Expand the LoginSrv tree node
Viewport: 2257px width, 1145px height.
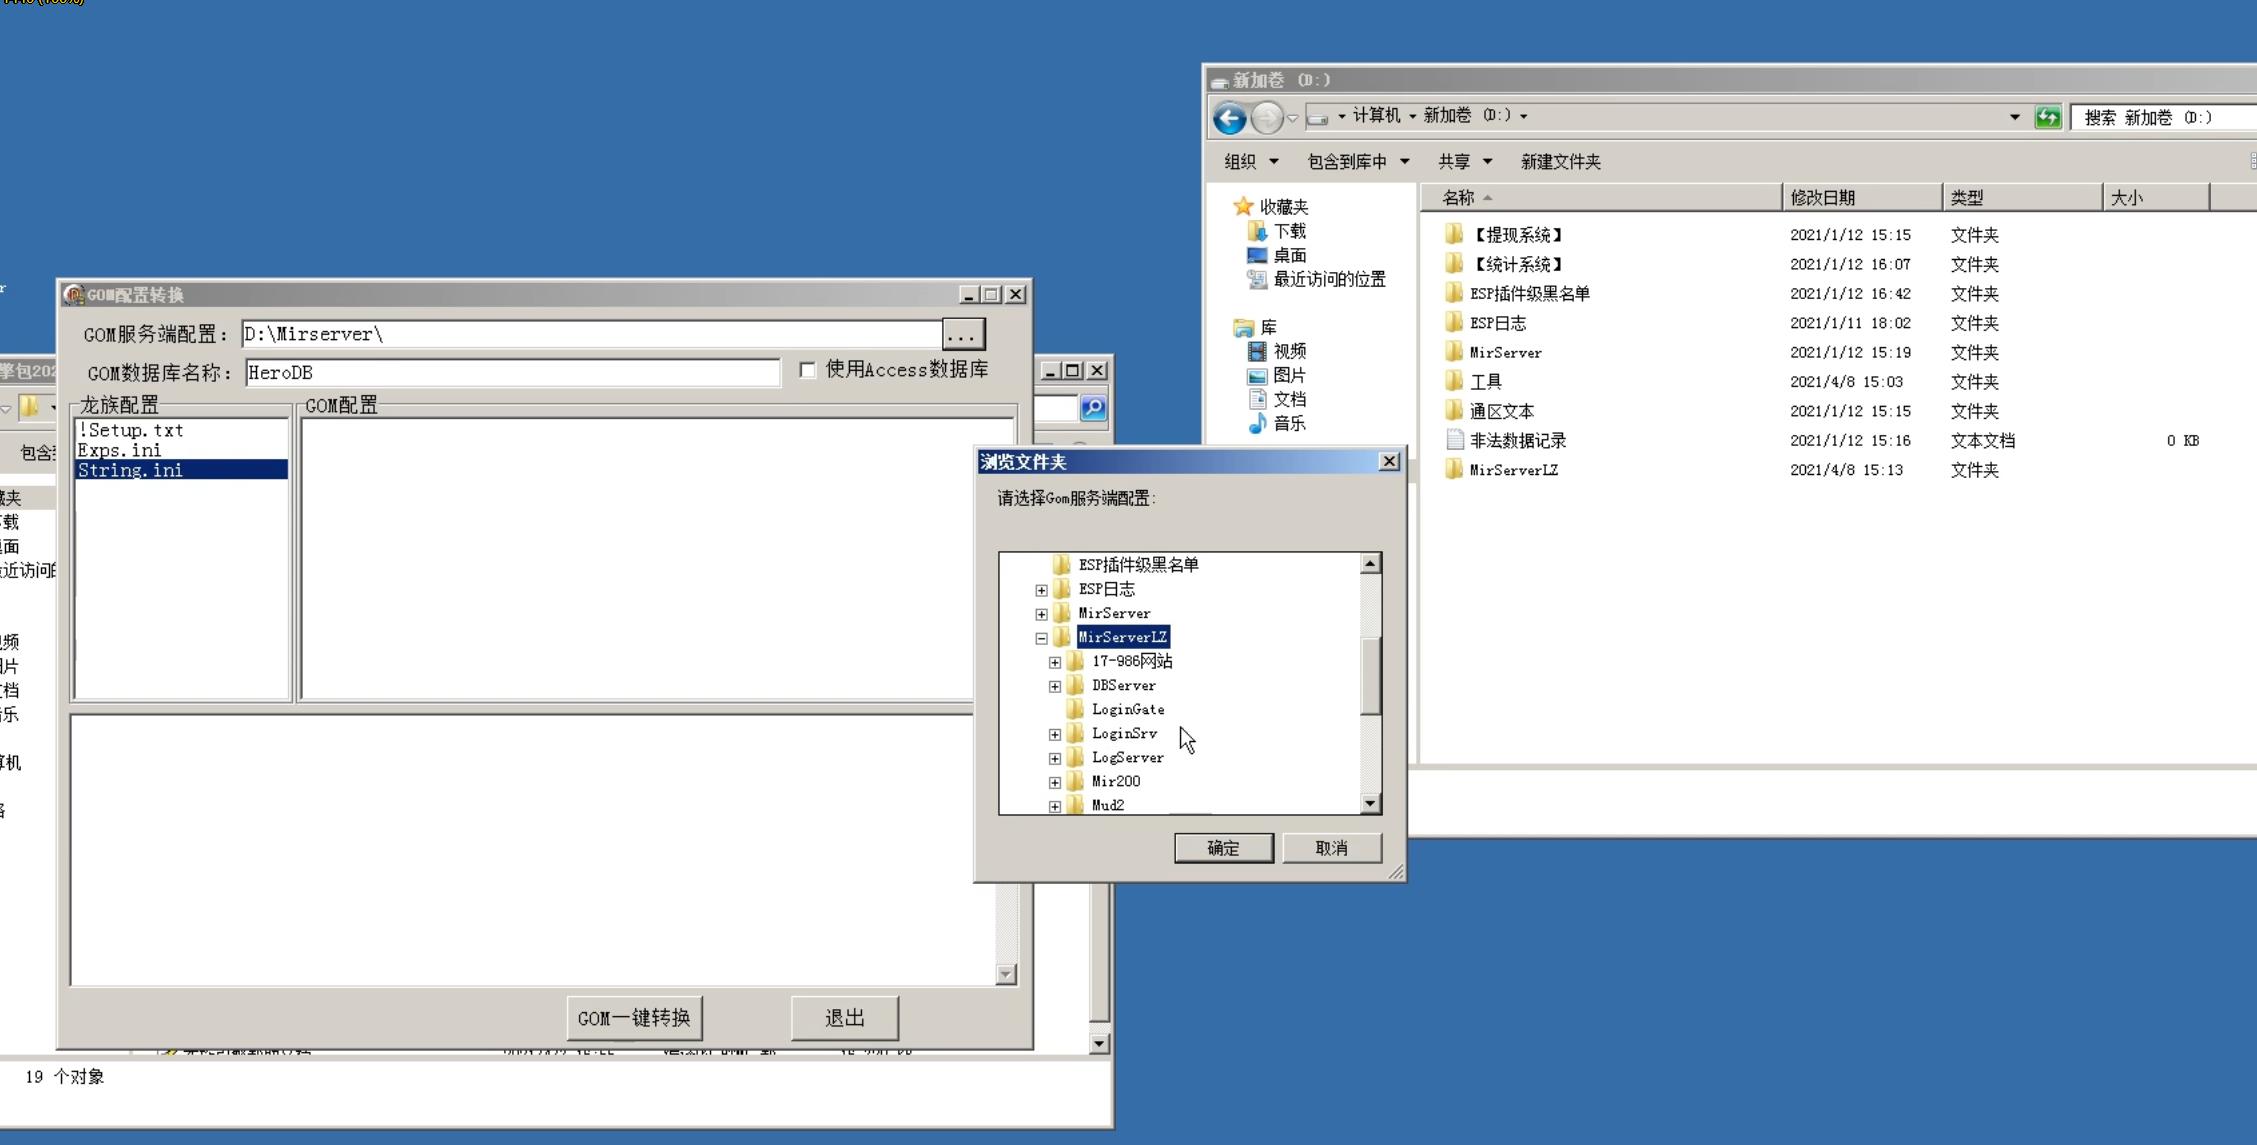[x=1055, y=734]
